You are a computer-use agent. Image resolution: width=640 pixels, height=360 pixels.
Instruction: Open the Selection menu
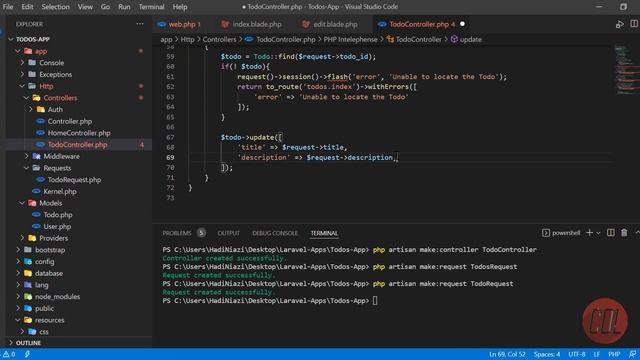pos(56,7)
